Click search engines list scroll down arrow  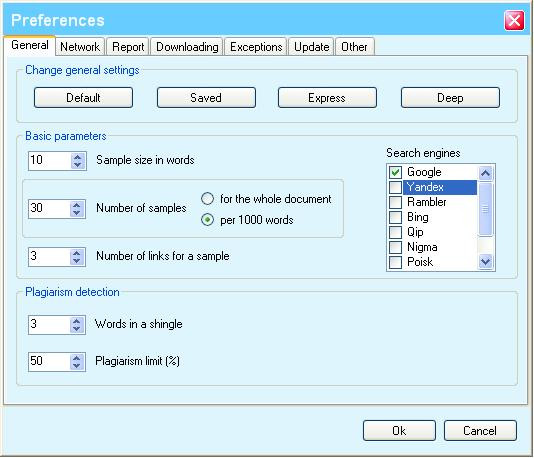486,262
